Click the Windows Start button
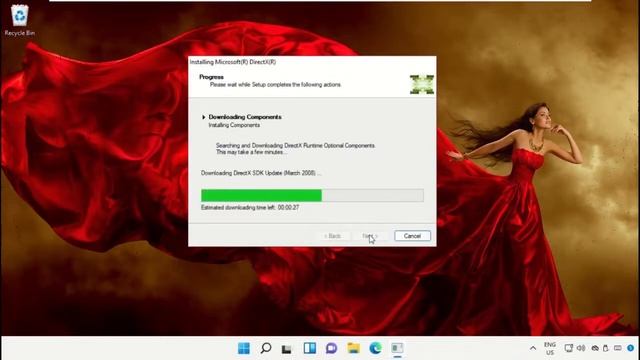 coord(244,348)
